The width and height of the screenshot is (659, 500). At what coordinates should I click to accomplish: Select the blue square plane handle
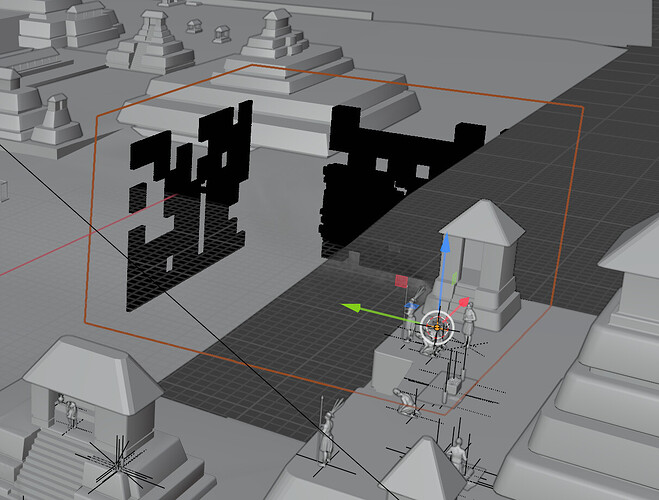point(413,307)
